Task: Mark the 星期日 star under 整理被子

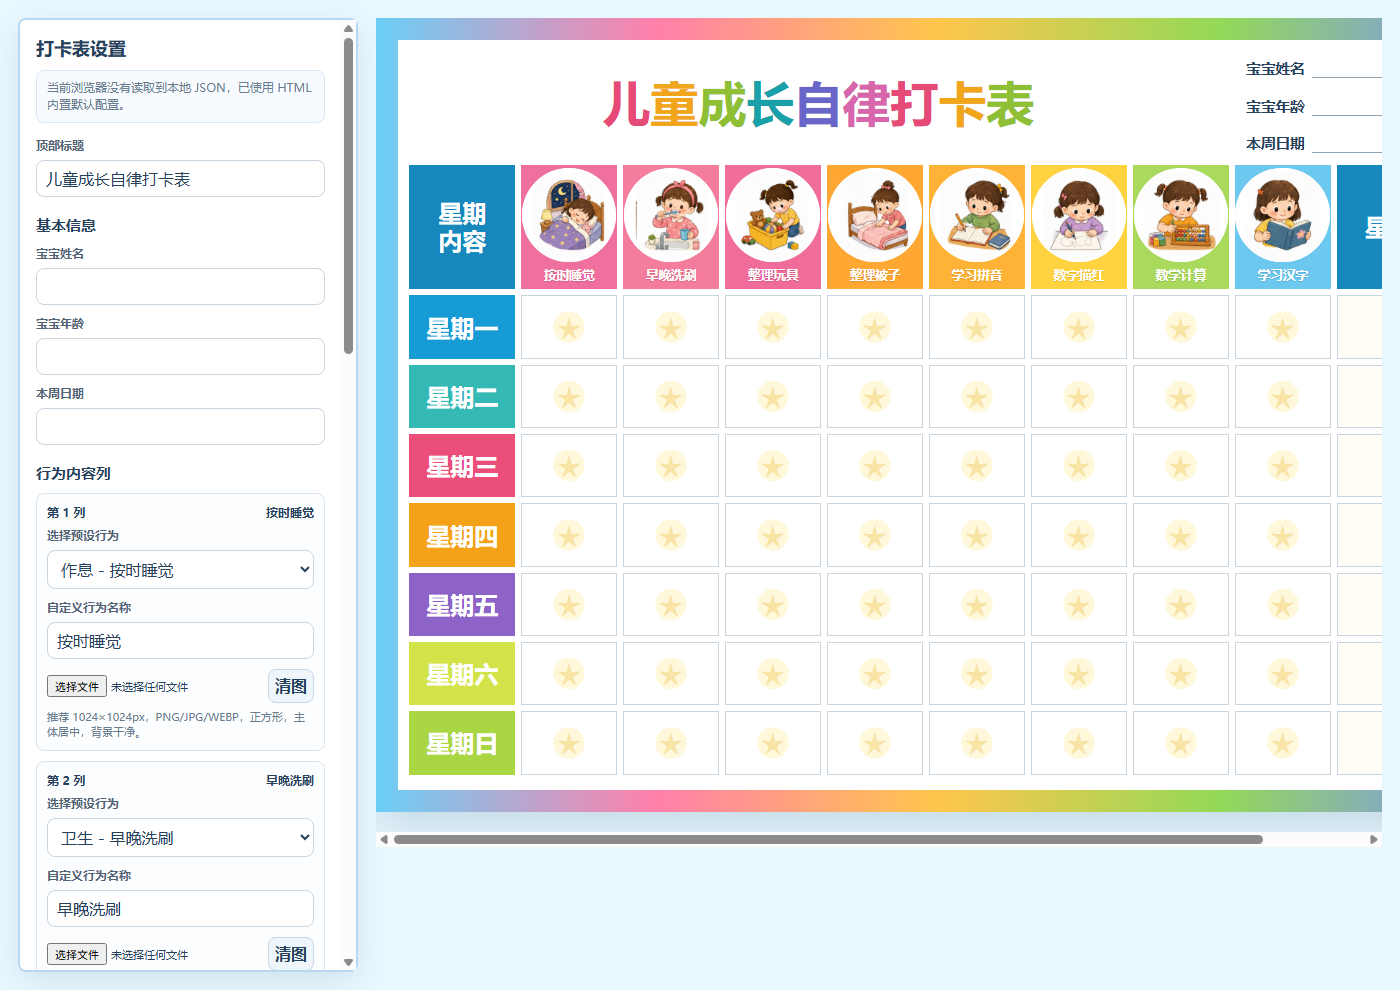Action: click(875, 743)
